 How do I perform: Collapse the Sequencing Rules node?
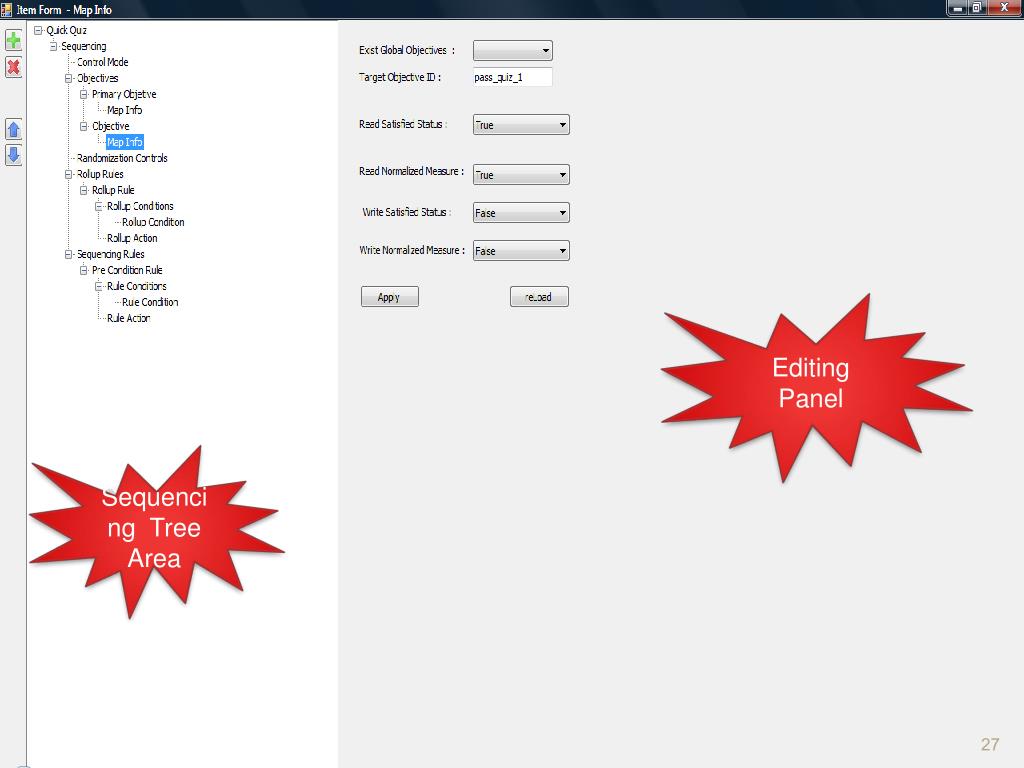(x=69, y=254)
